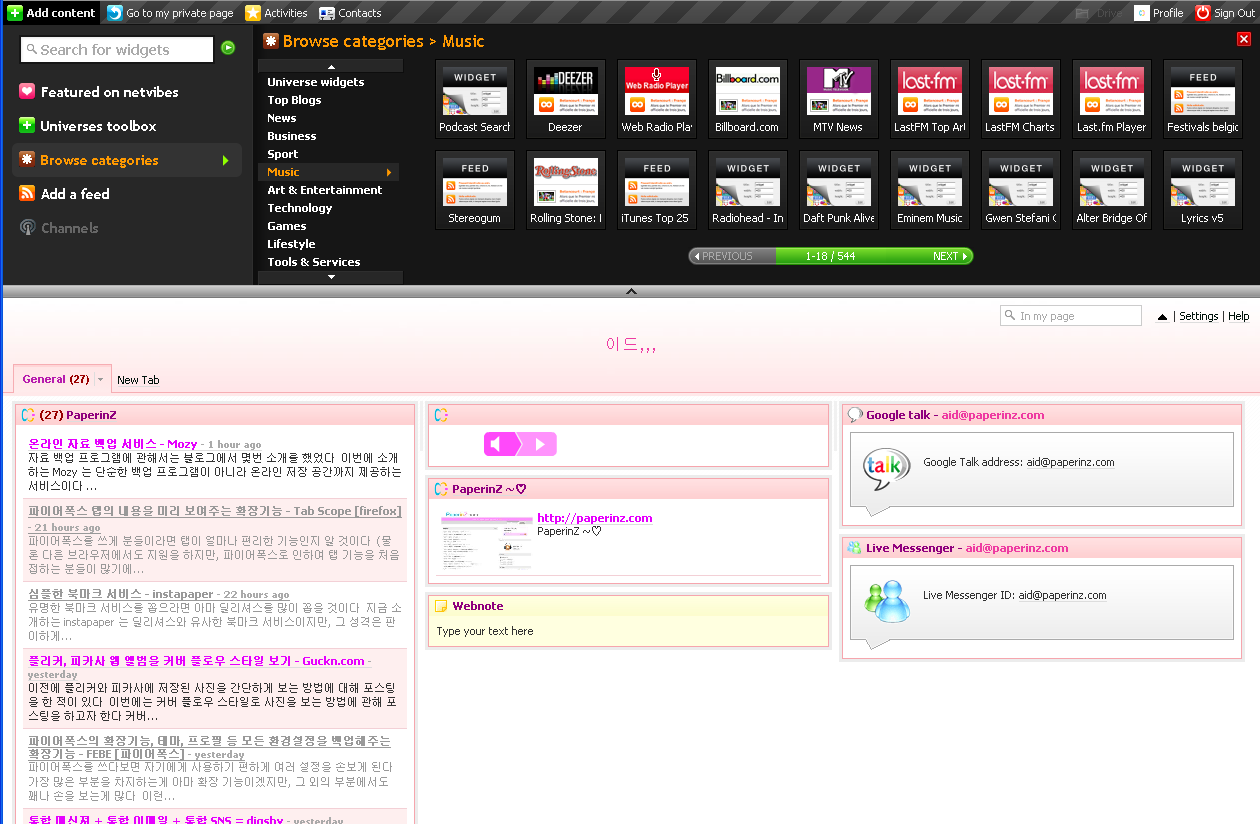Open the Deezer widget thumbnail
Screen dimensions: 1260x824
click(x=565, y=99)
